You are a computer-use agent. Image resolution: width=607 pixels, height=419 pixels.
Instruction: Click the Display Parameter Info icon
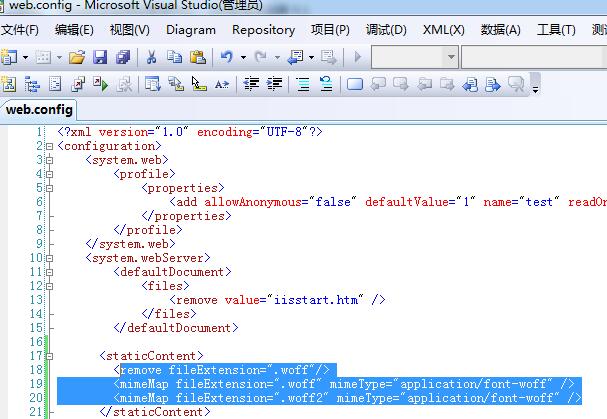coord(176,84)
